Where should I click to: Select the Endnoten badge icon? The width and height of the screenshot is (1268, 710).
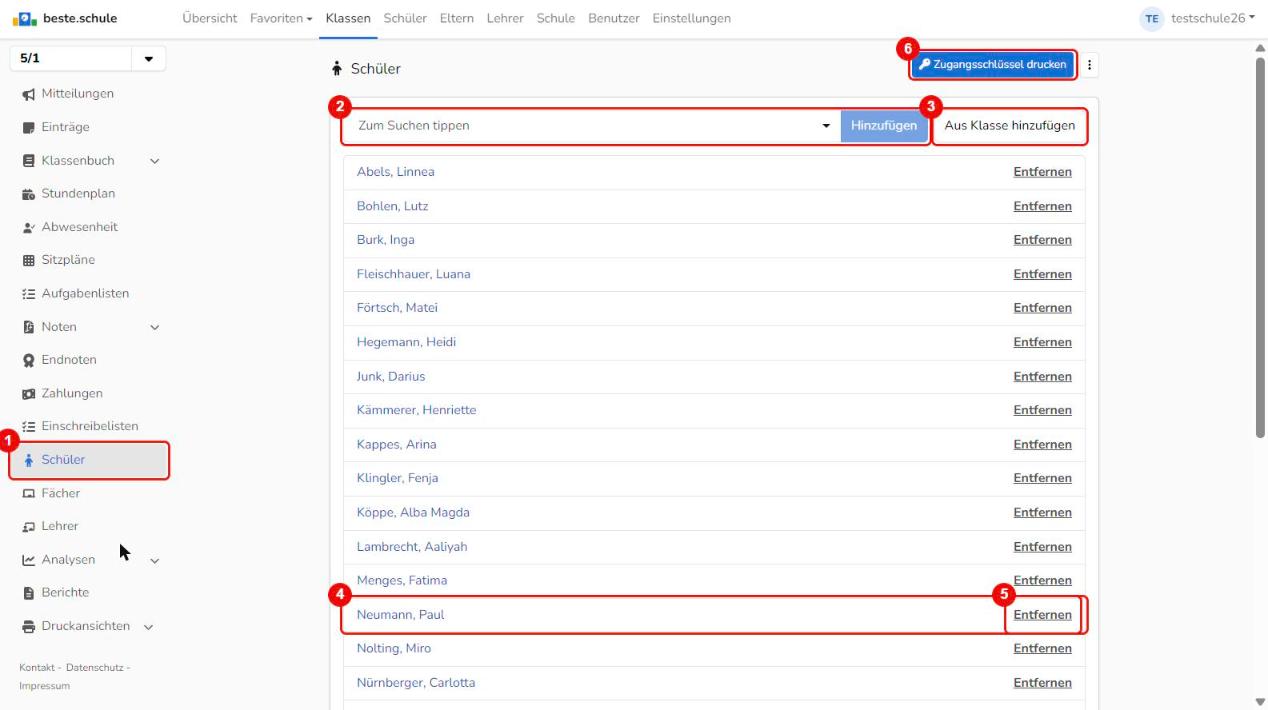point(28,360)
